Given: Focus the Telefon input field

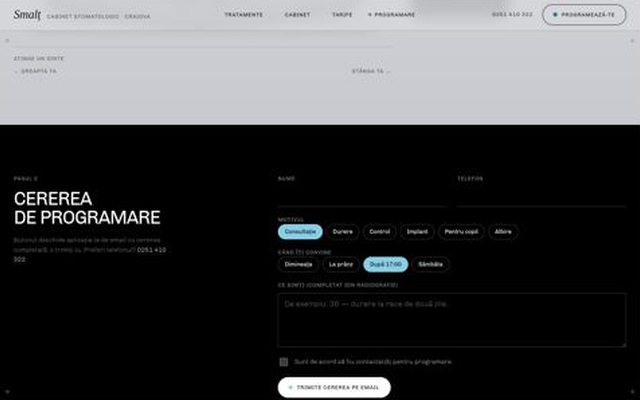Looking at the screenshot, I should coord(541,197).
